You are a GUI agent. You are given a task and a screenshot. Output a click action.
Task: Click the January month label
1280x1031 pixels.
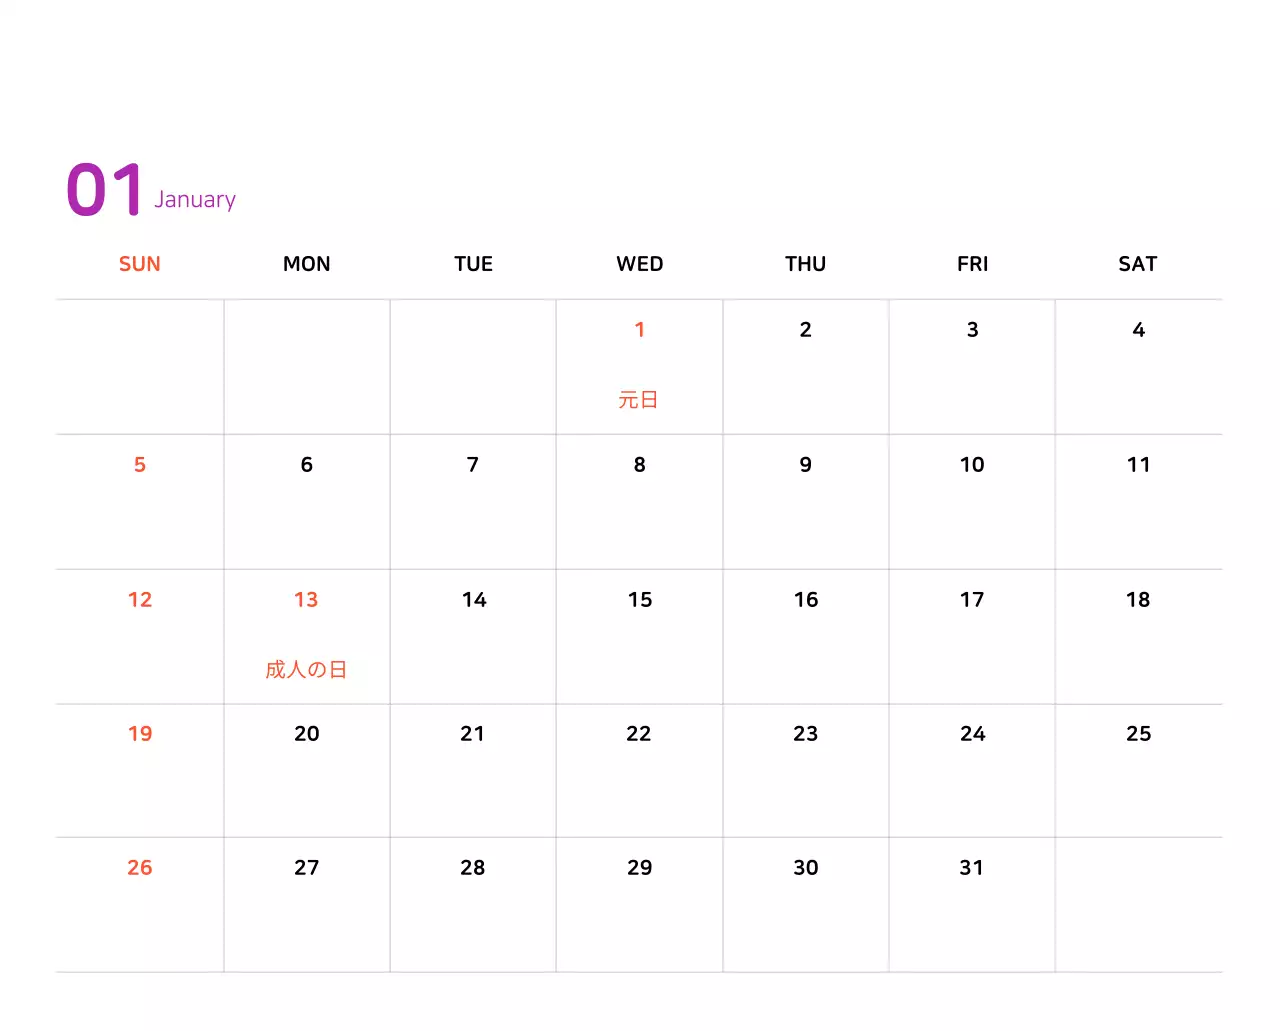tap(195, 200)
